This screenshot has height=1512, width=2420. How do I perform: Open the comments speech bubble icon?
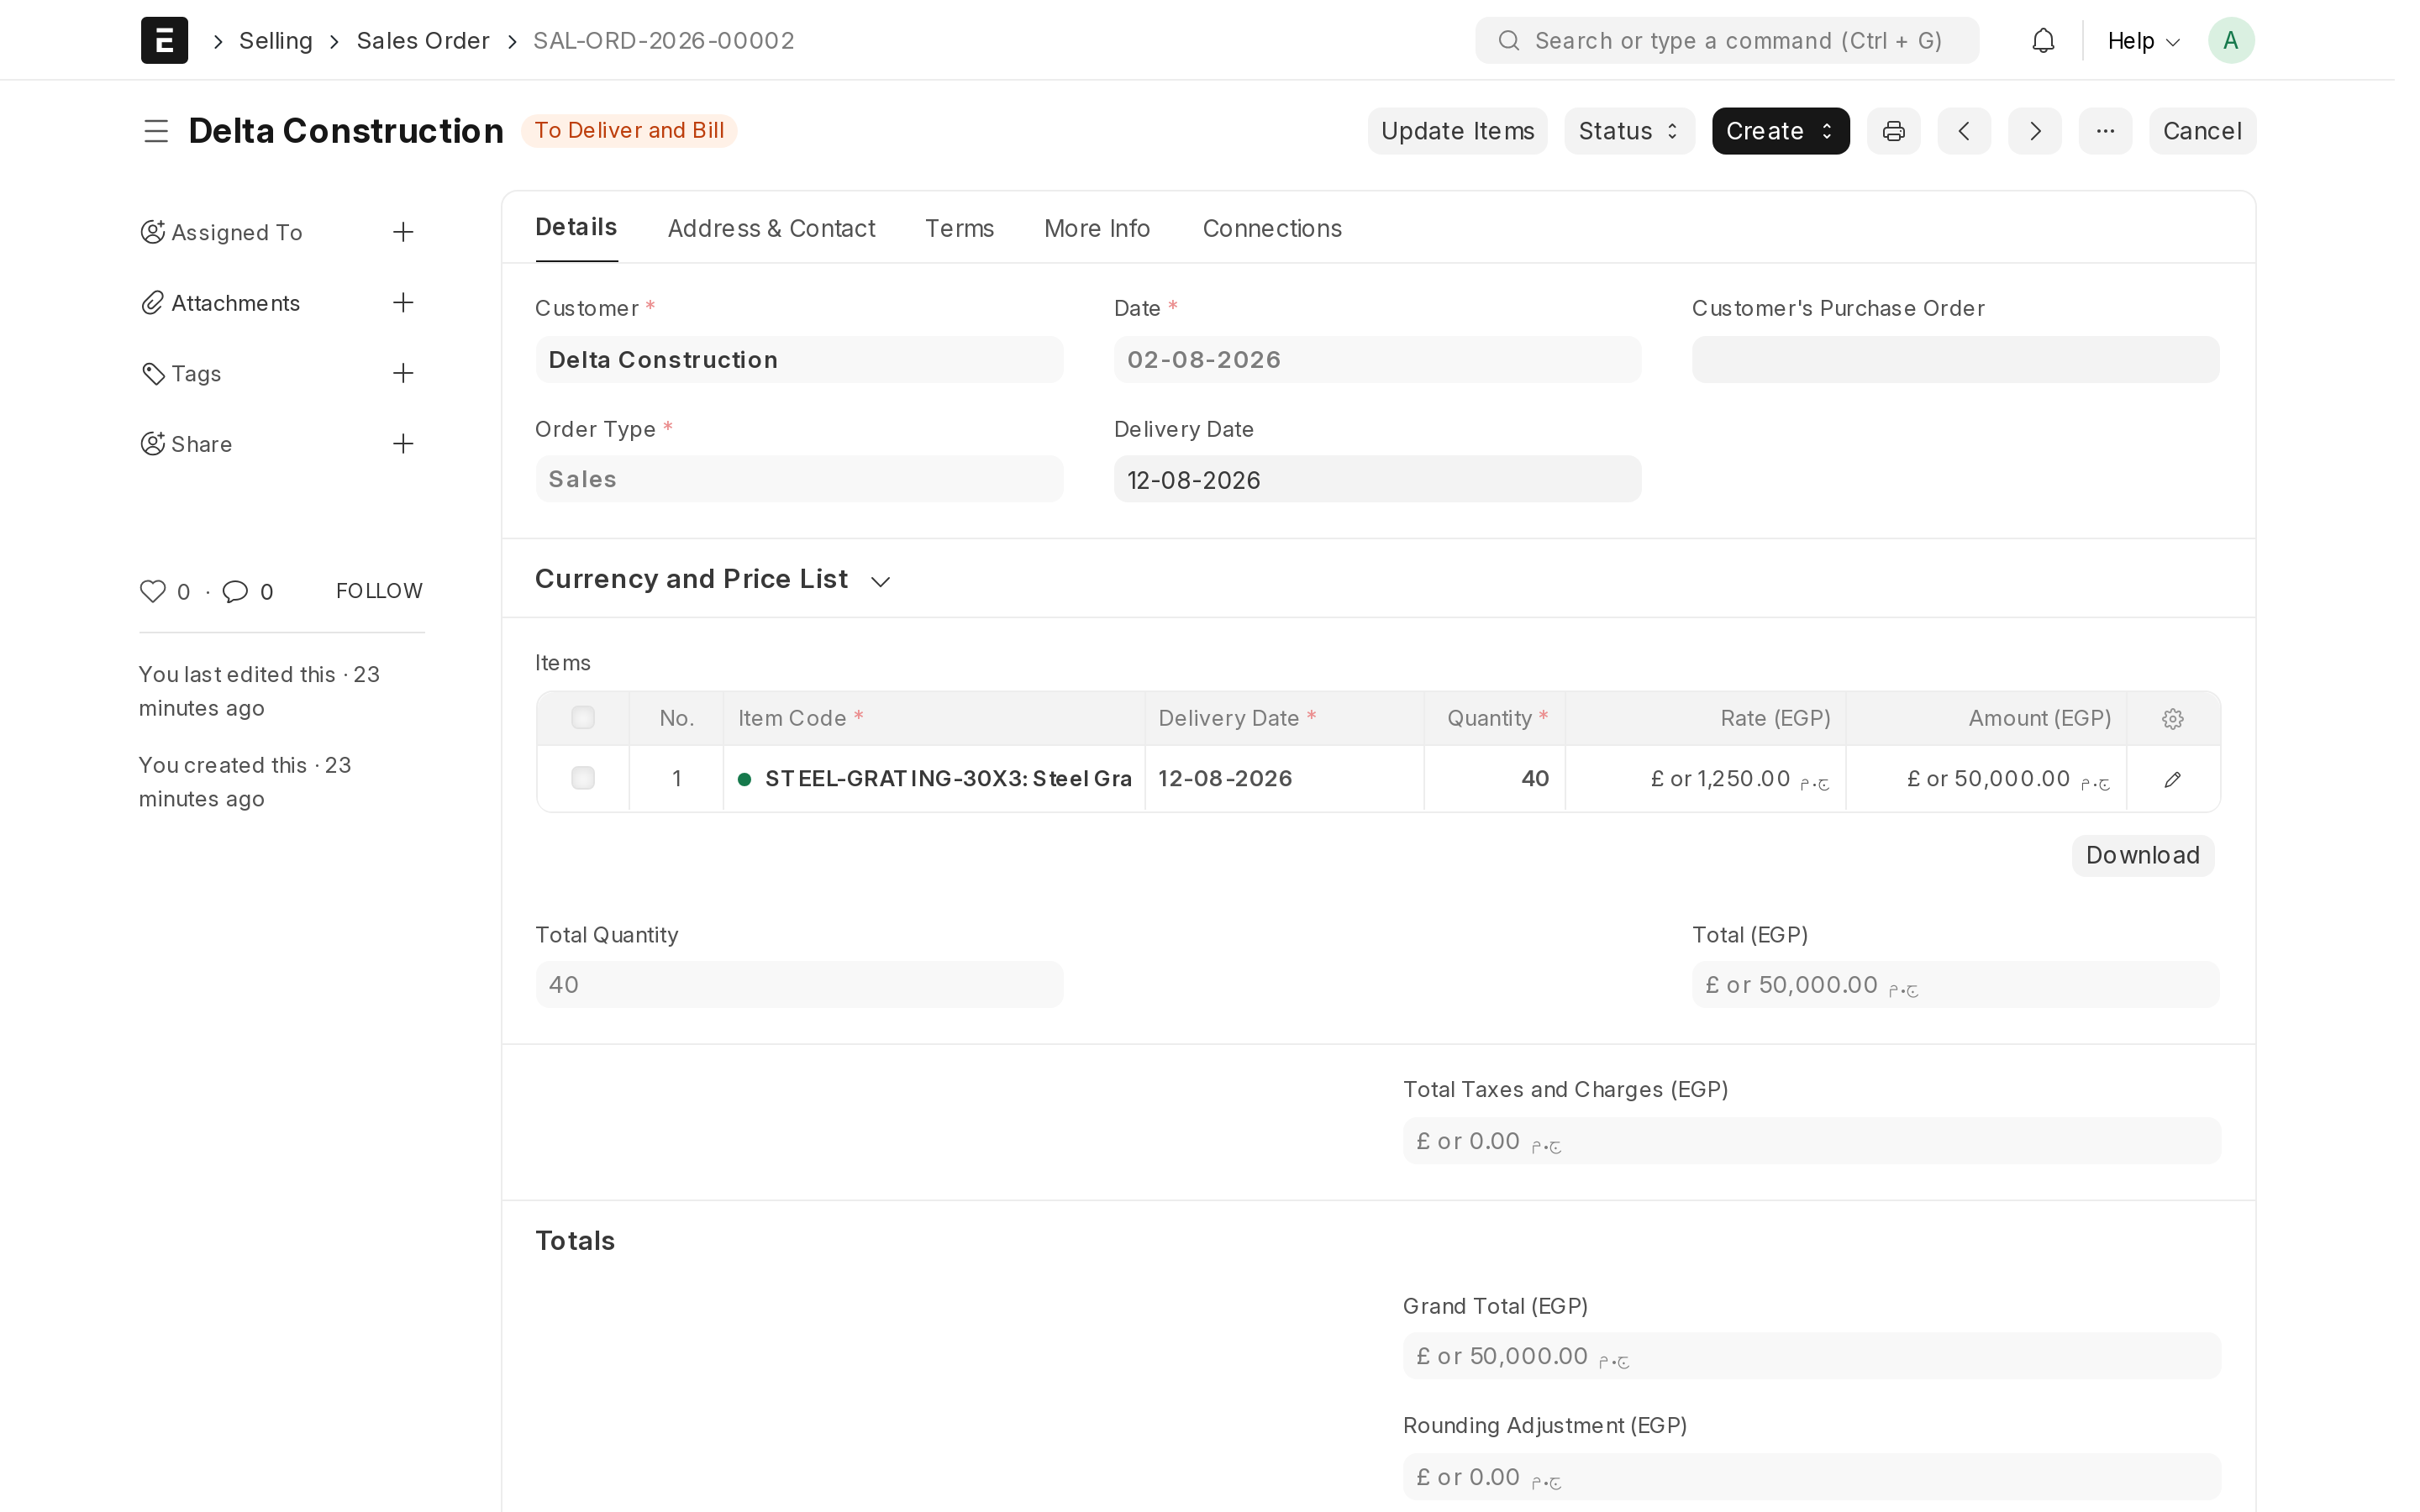(235, 591)
